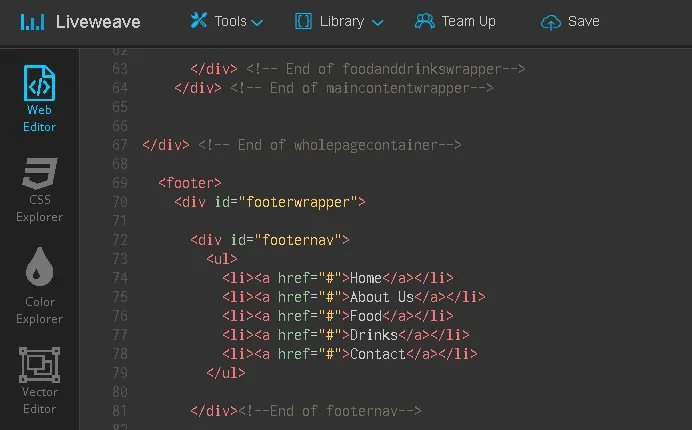Viewport: 692px width, 430px height.
Task: Click the opening <footer> tag
Action: pos(190,183)
